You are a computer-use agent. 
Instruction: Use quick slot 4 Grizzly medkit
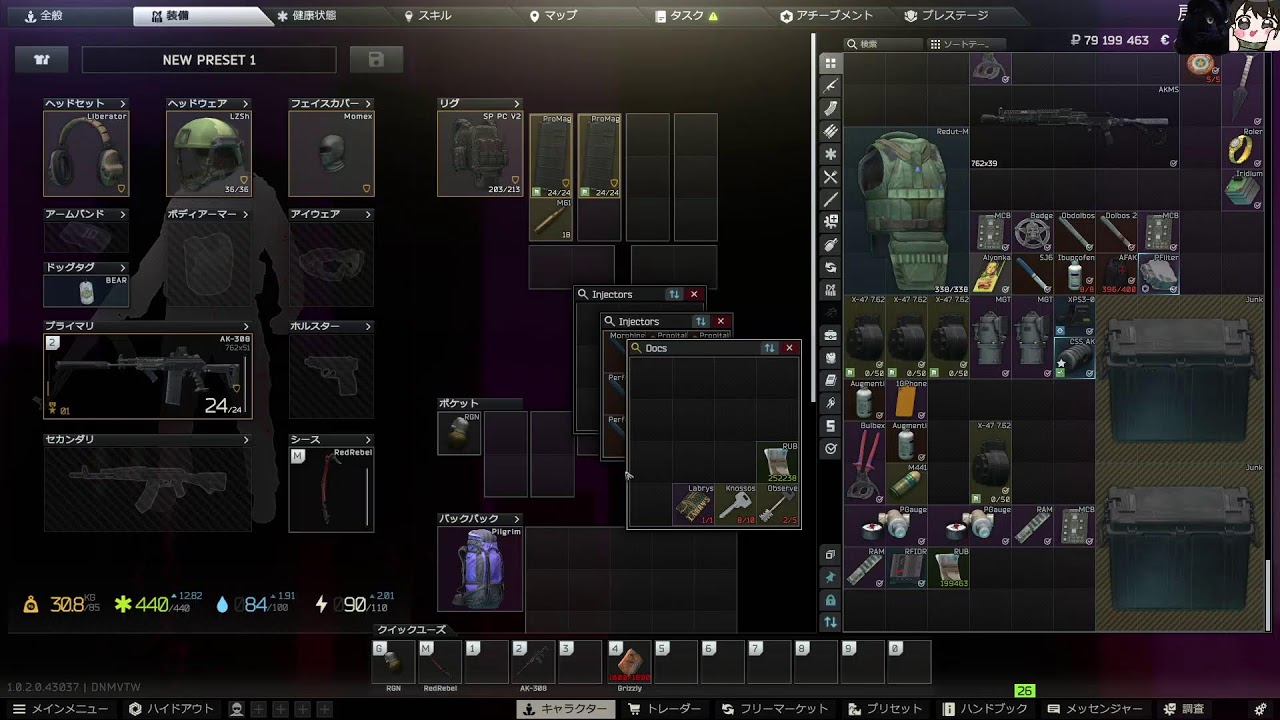click(x=629, y=662)
